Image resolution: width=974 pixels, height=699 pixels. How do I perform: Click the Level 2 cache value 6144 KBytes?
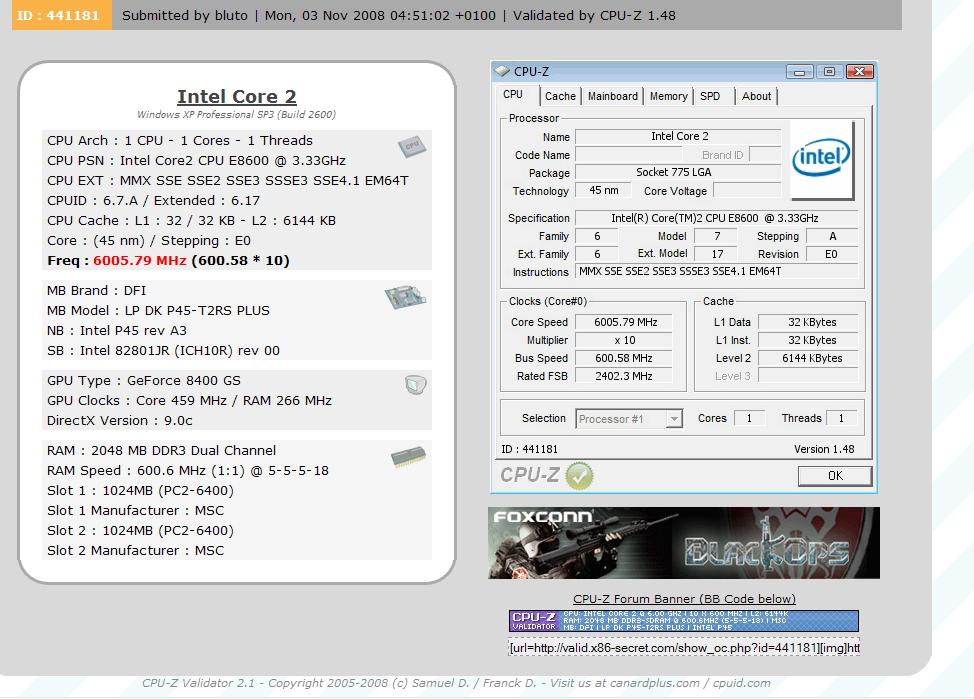coord(809,359)
